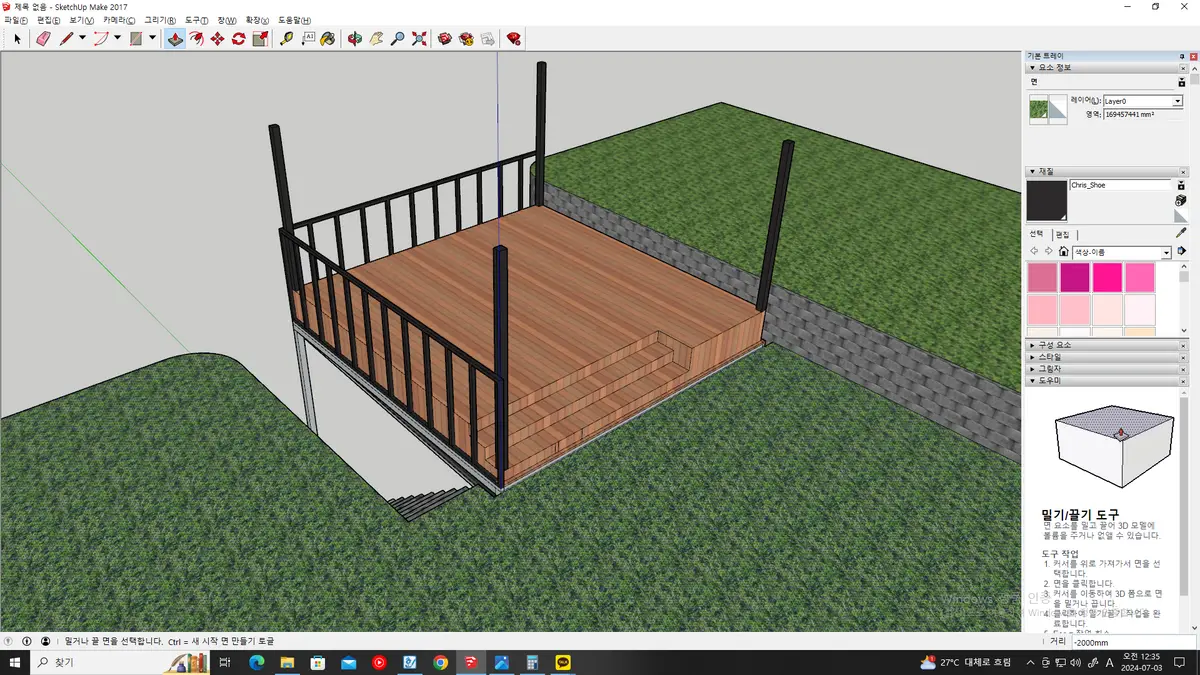Choose the hot pink color swatch
Image resolution: width=1200 pixels, height=675 pixels.
click(1107, 277)
